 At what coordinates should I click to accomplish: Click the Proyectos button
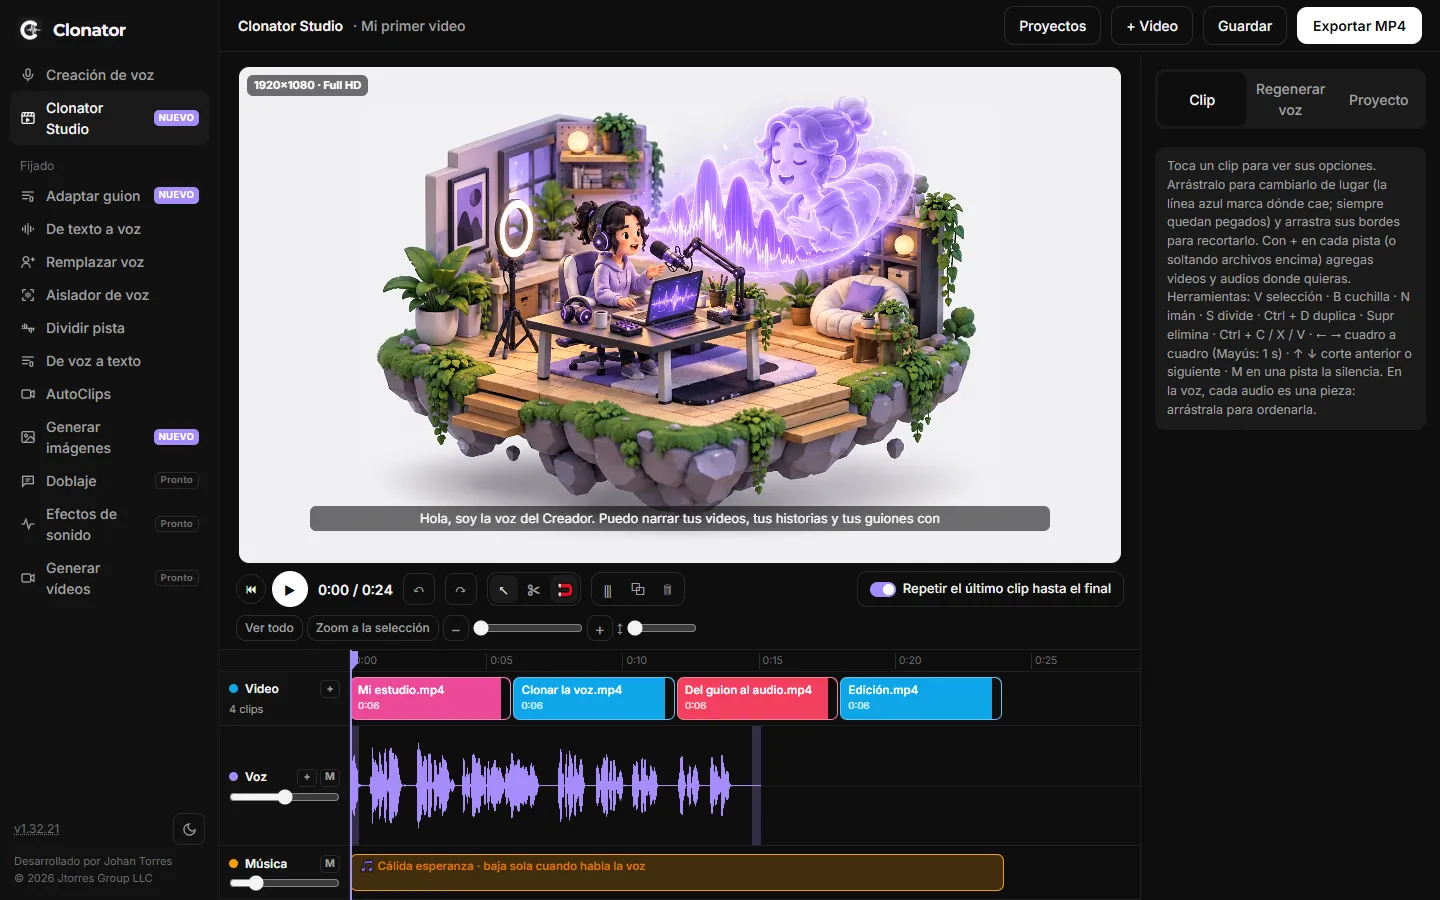pos(1052,26)
